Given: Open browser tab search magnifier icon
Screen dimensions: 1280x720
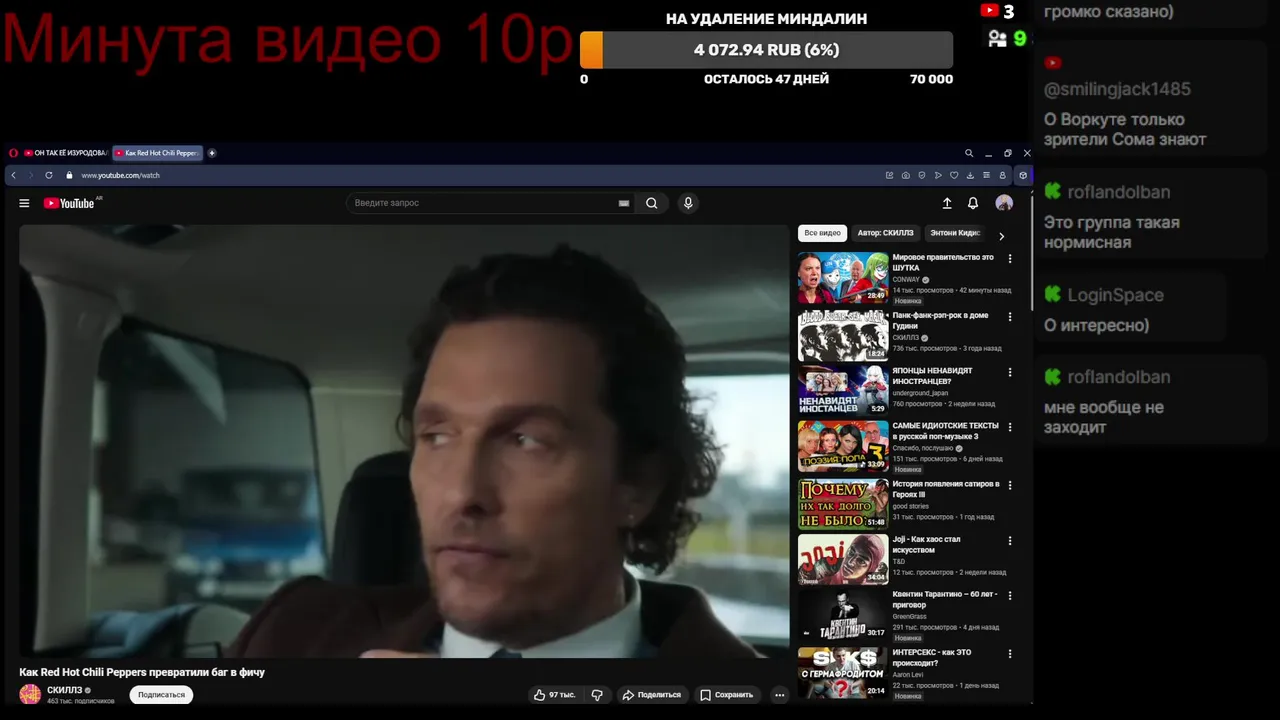Looking at the screenshot, I should click(x=969, y=153).
